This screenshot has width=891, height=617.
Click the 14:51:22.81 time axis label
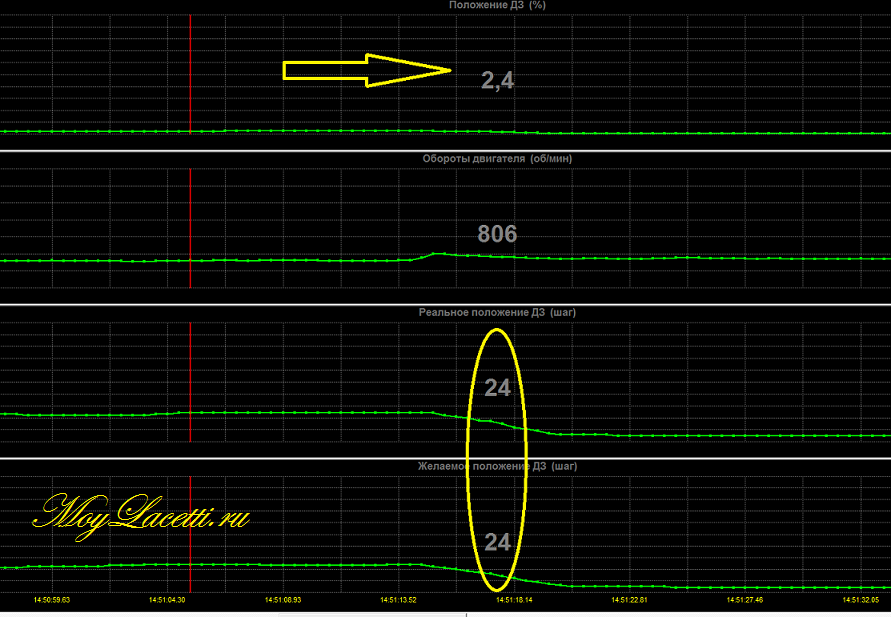tap(629, 600)
